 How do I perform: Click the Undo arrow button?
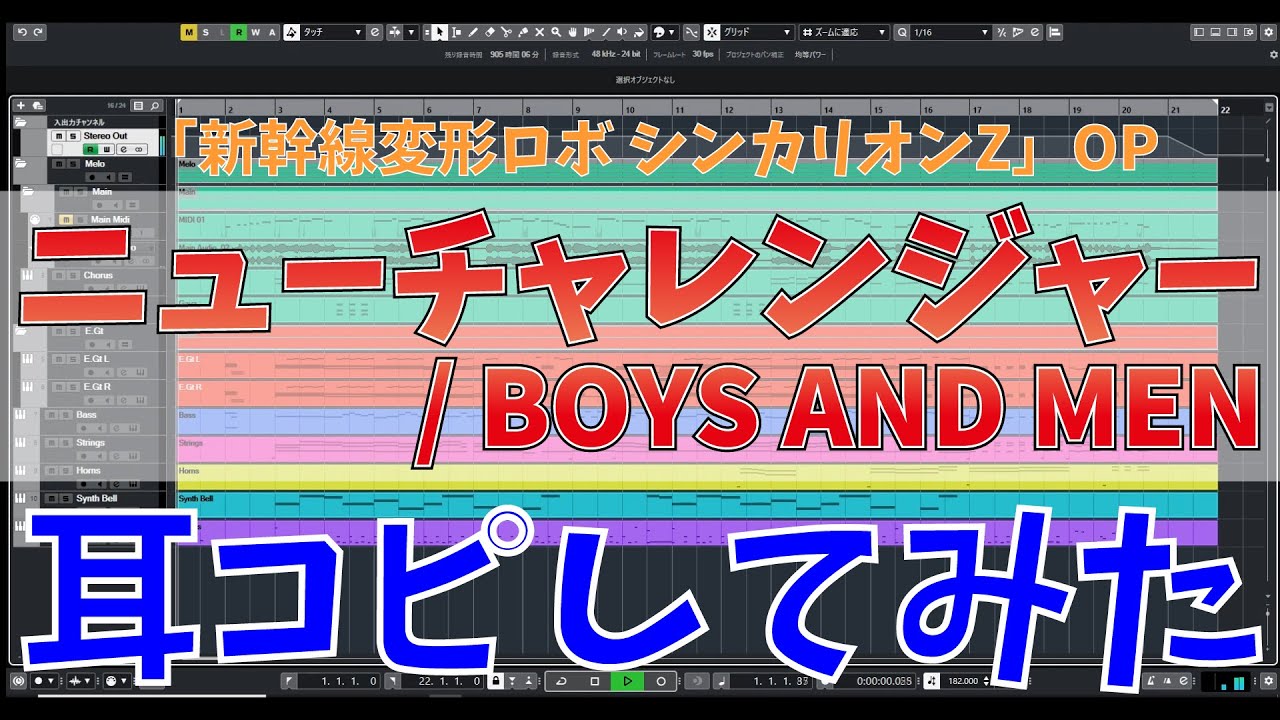(21, 32)
